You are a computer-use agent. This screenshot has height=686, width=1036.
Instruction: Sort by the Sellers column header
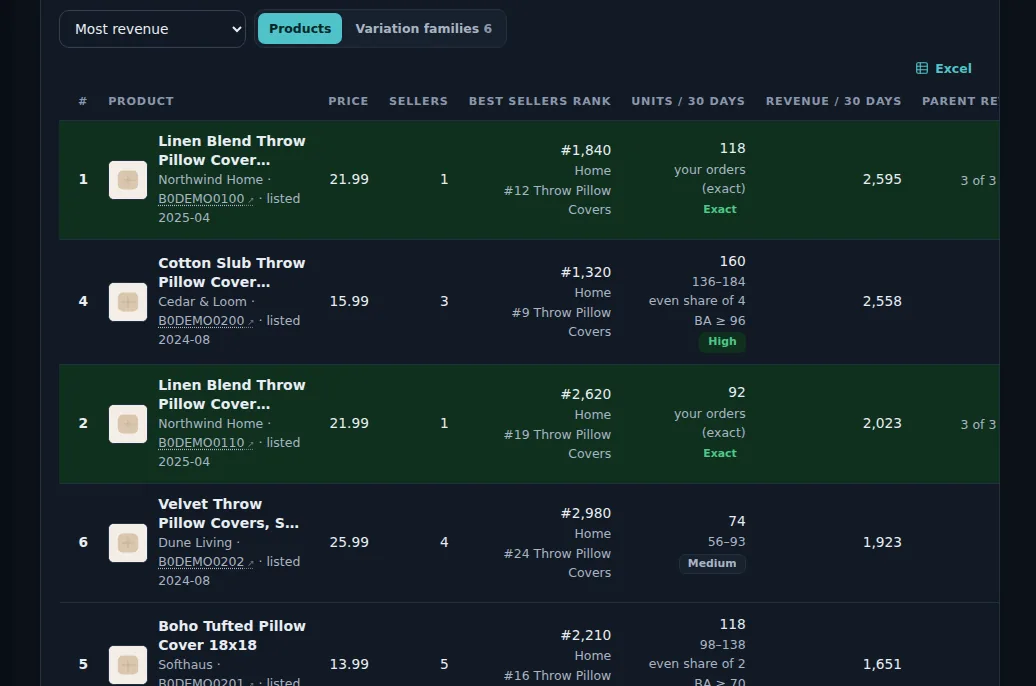[418, 101]
